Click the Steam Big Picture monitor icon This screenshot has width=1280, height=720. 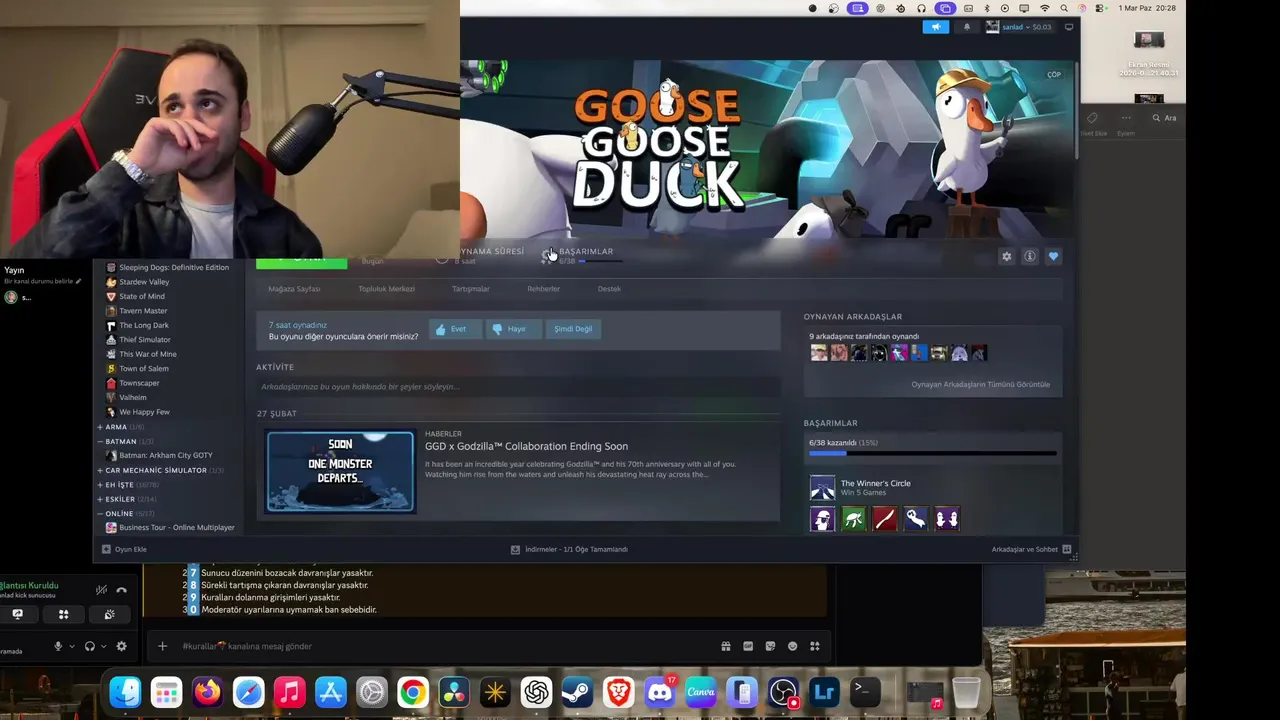point(1069,27)
